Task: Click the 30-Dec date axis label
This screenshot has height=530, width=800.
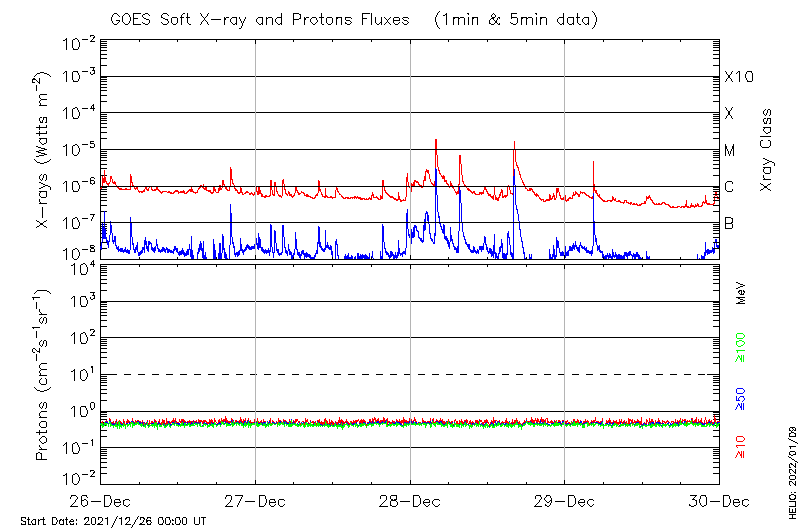Action: (718, 501)
